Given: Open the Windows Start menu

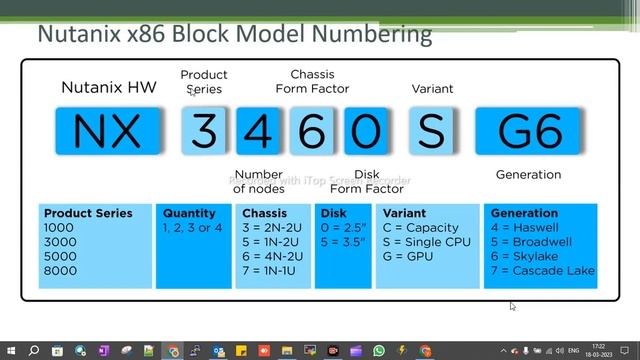Looking at the screenshot, I should [x=11, y=351].
